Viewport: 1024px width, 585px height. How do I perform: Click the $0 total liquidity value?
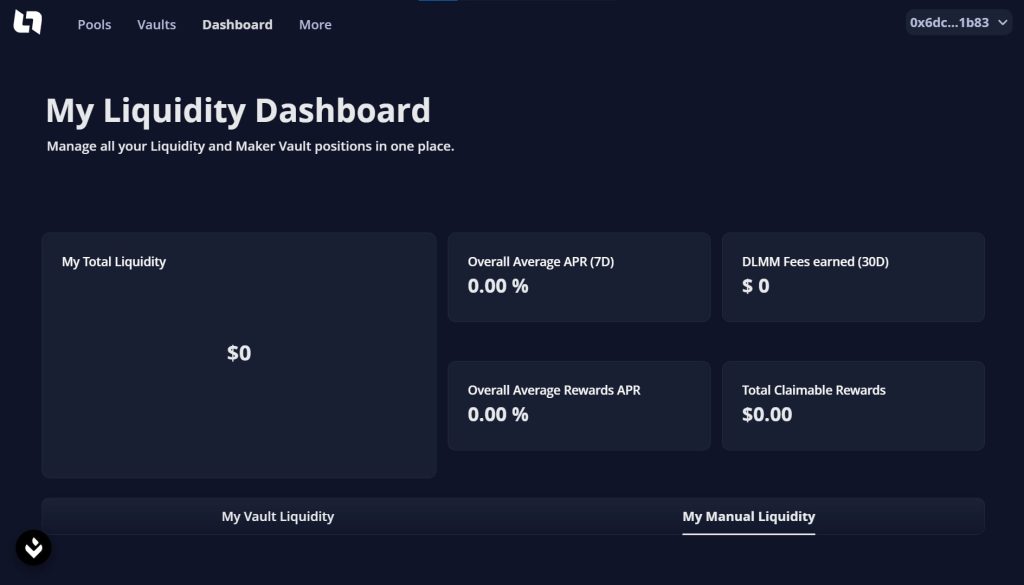pos(238,352)
